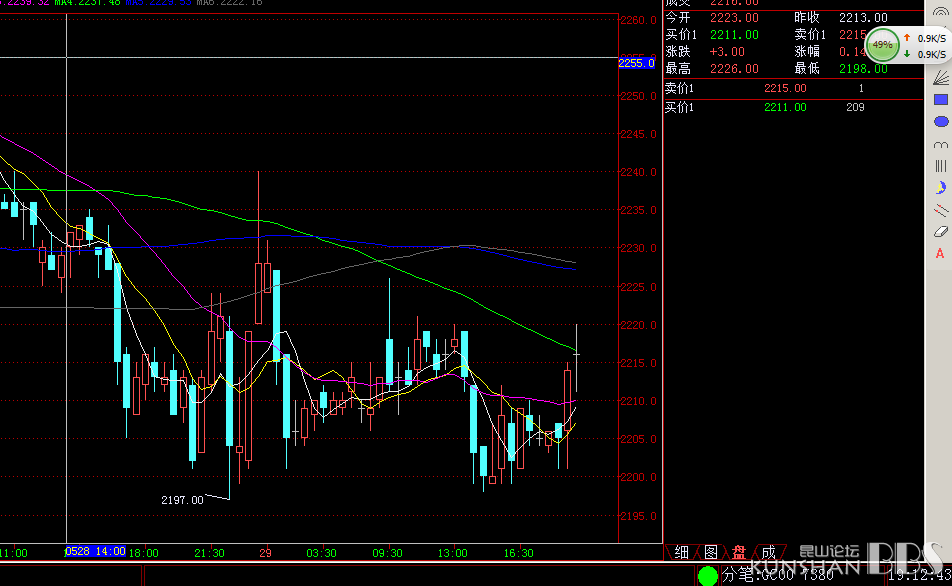The width and height of the screenshot is (952, 586).
Task: Select the parallel channel lines tool
Action: click(x=940, y=210)
